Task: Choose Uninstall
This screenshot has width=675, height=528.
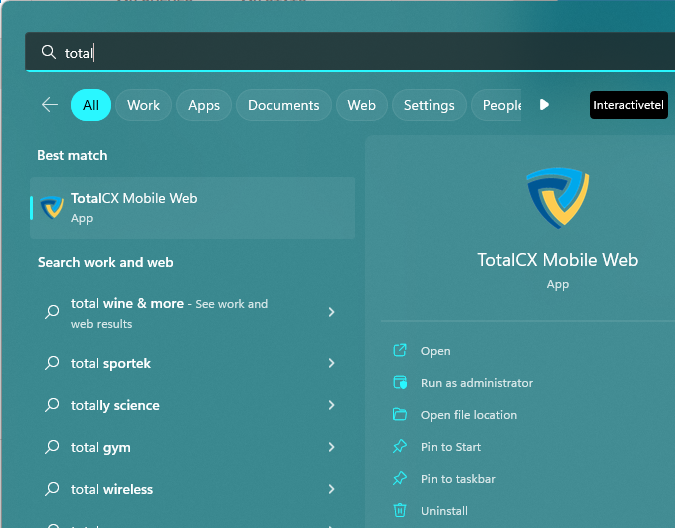Action: pyautogui.click(x=444, y=511)
